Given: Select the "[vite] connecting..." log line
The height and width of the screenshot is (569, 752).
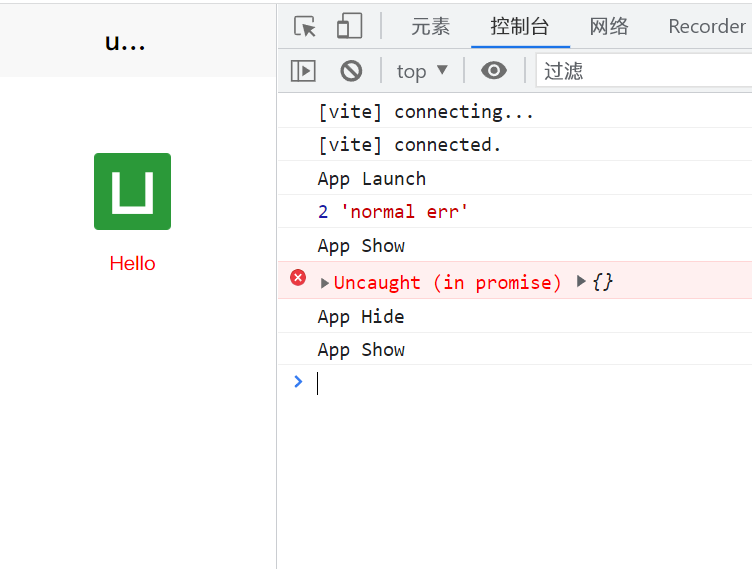Looking at the screenshot, I should click(515, 111).
